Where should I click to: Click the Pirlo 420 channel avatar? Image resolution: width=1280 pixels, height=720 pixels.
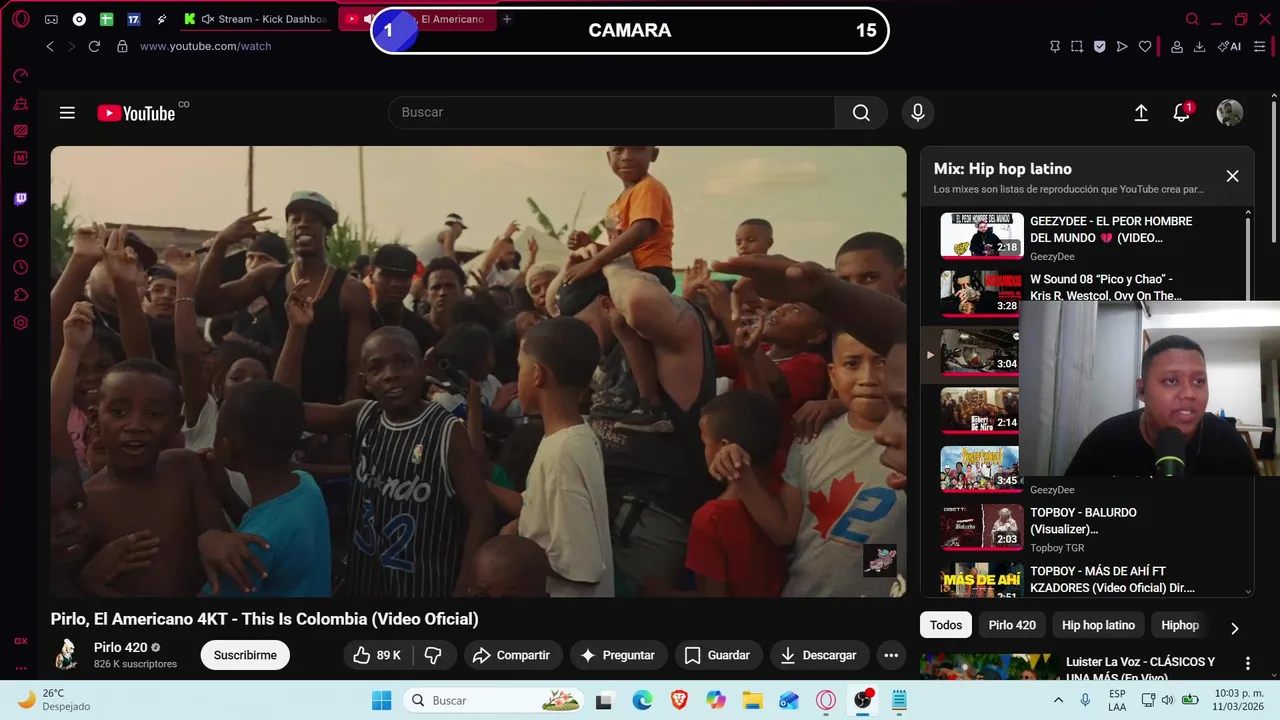click(x=67, y=654)
